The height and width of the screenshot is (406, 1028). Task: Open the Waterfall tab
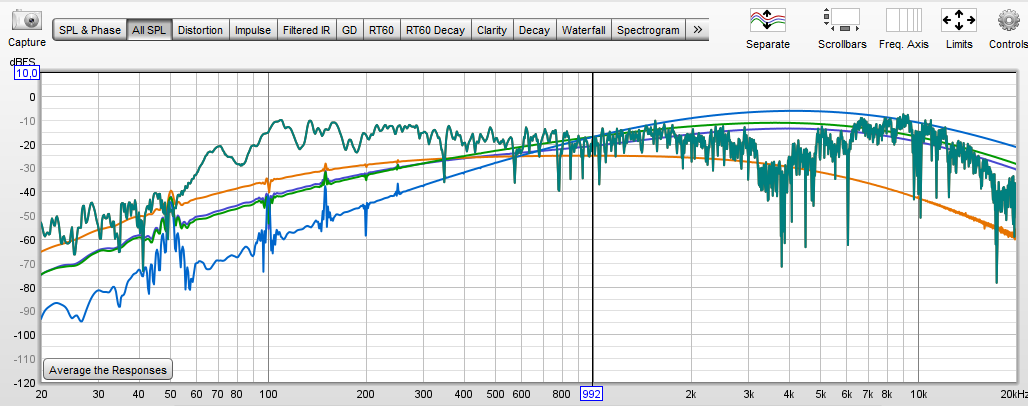point(583,30)
